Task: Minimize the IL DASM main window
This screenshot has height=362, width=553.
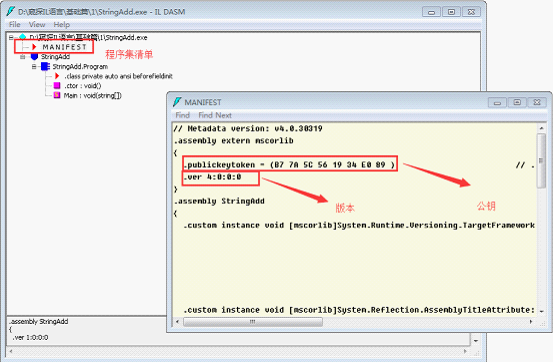Action: (431, 12)
